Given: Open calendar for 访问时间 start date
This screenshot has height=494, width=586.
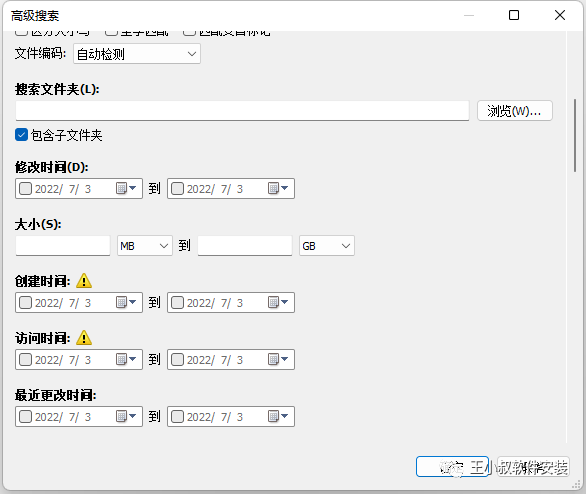Looking at the screenshot, I should [x=126, y=359].
